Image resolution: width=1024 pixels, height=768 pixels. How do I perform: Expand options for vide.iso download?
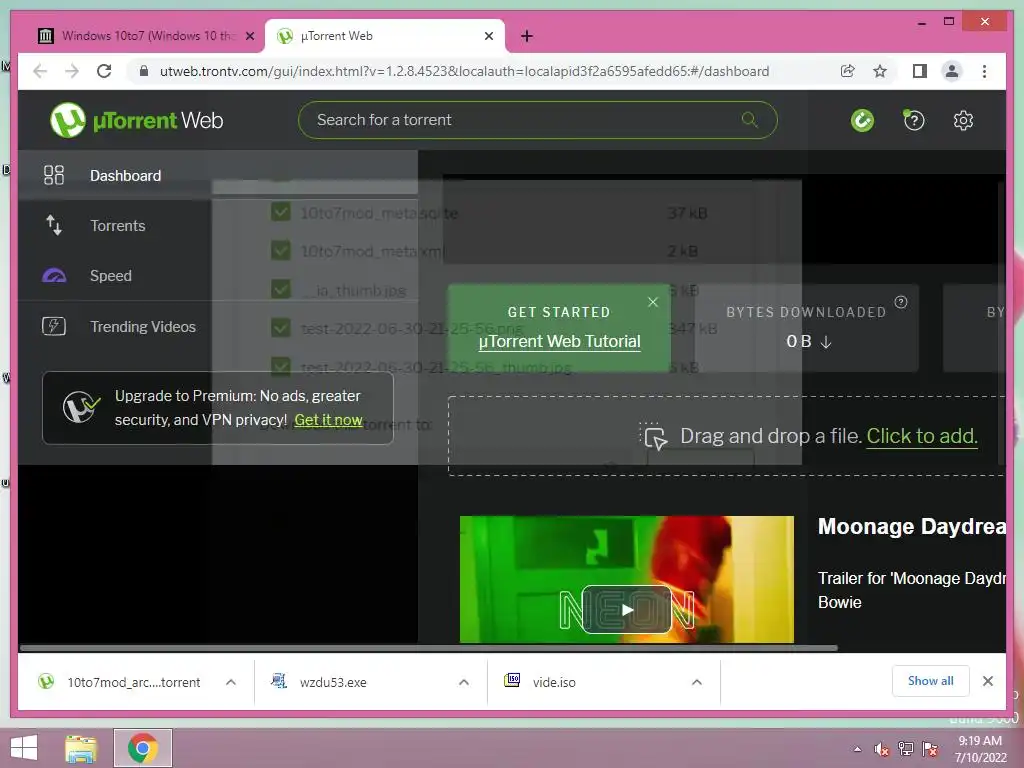(x=697, y=682)
